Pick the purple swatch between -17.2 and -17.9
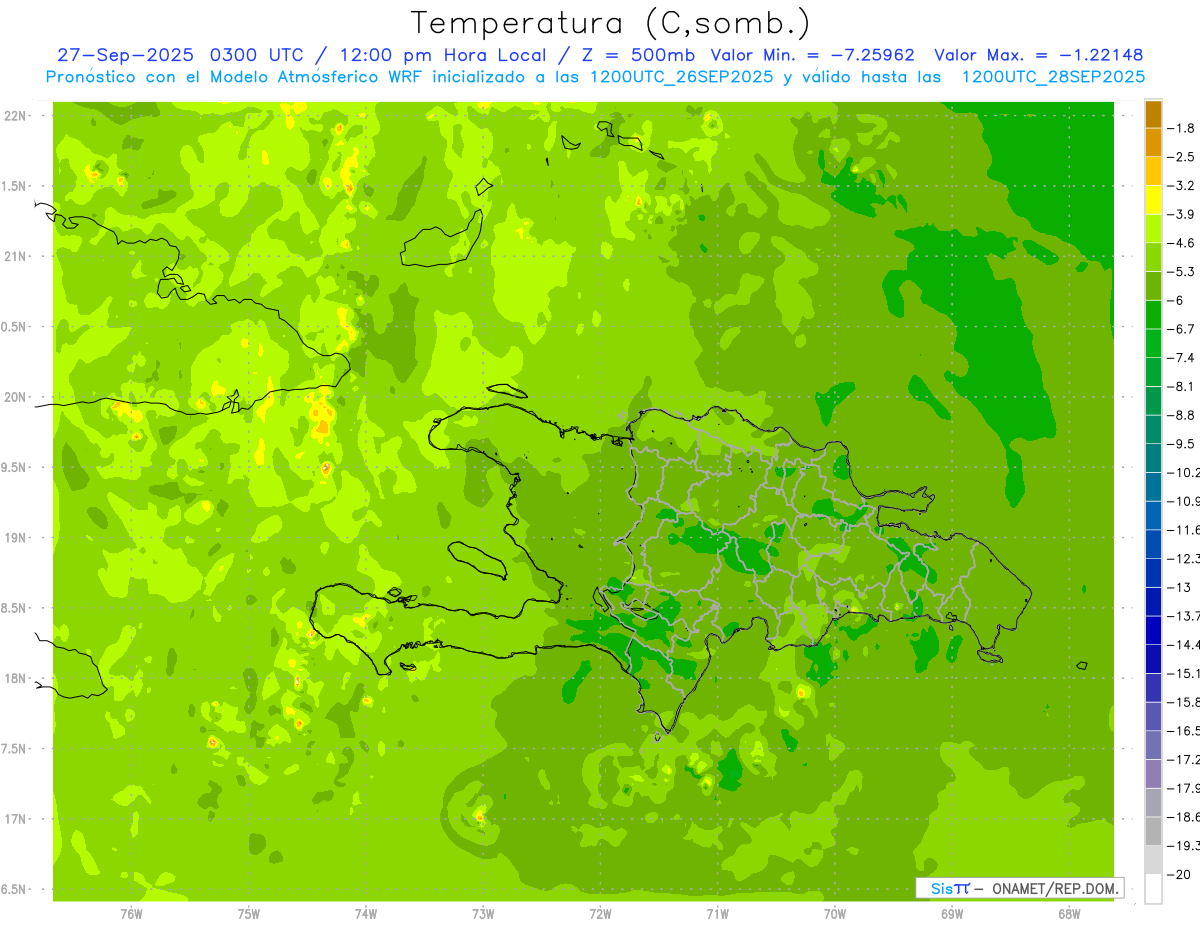1200x927 pixels. (x=1153, y=774)
